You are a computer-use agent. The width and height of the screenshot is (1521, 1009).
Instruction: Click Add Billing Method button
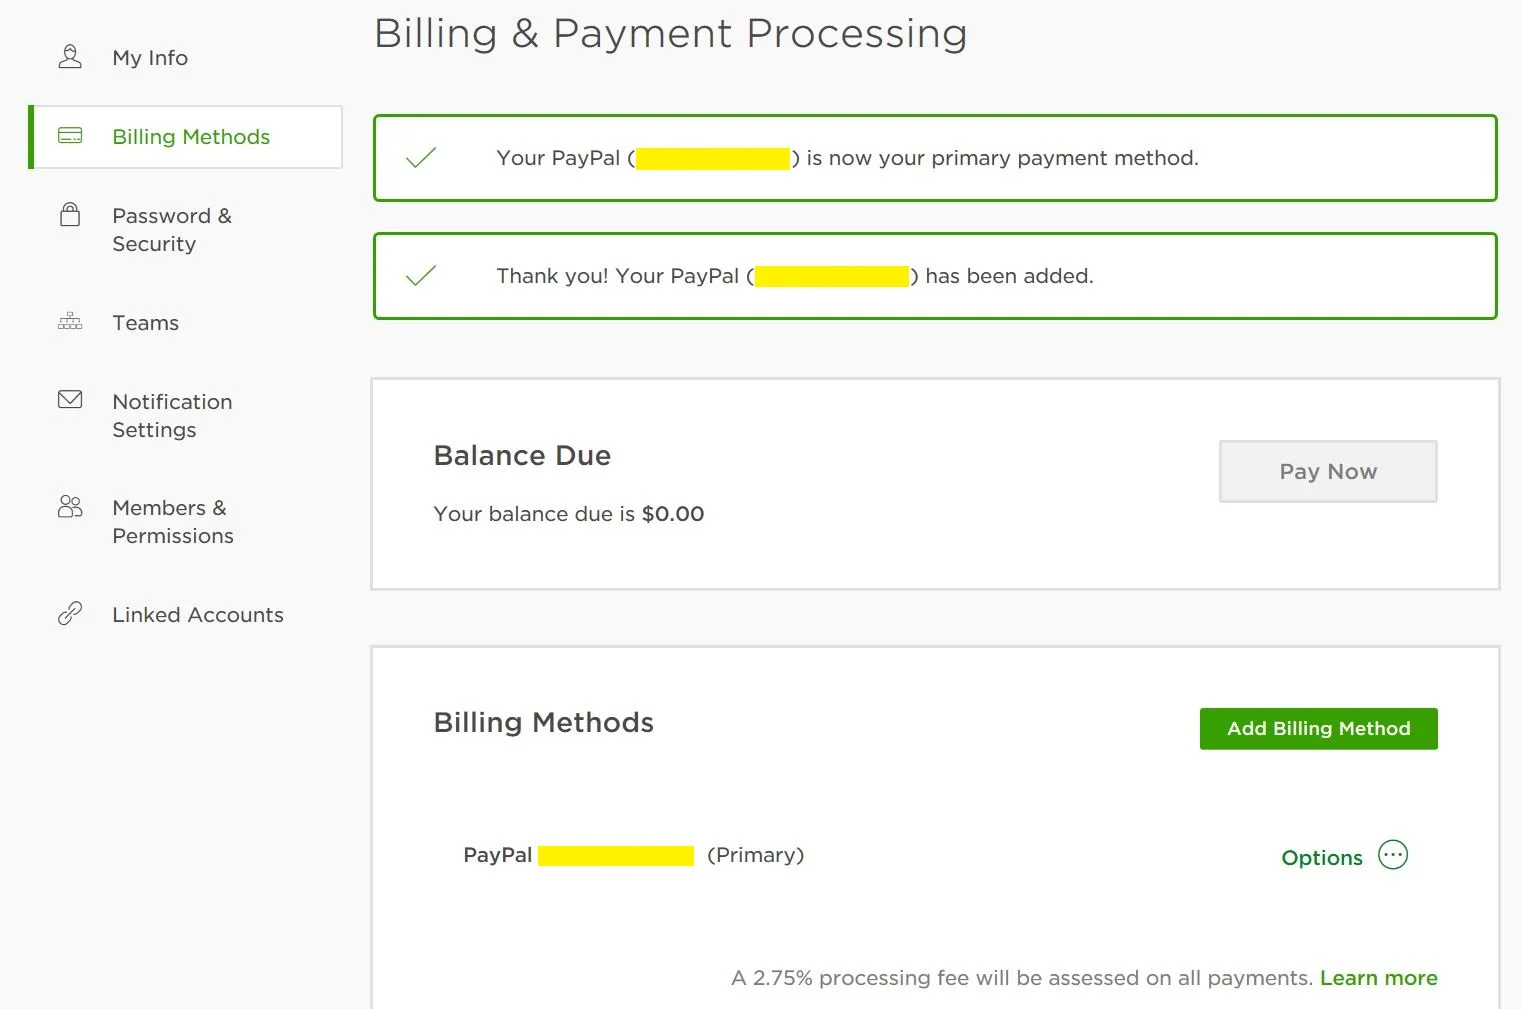[1319, 729]
